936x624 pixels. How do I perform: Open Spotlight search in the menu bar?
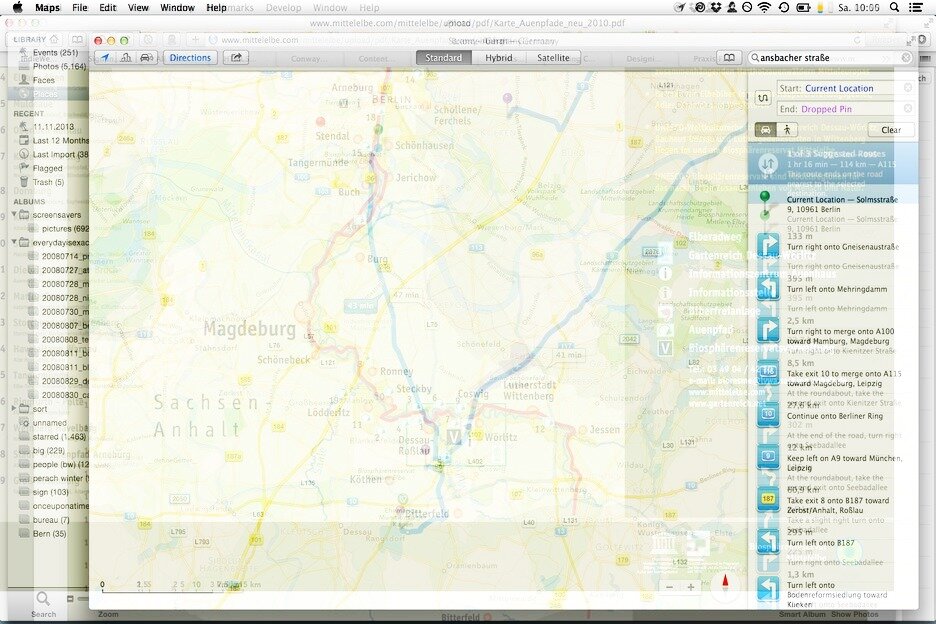click(894, 7)
